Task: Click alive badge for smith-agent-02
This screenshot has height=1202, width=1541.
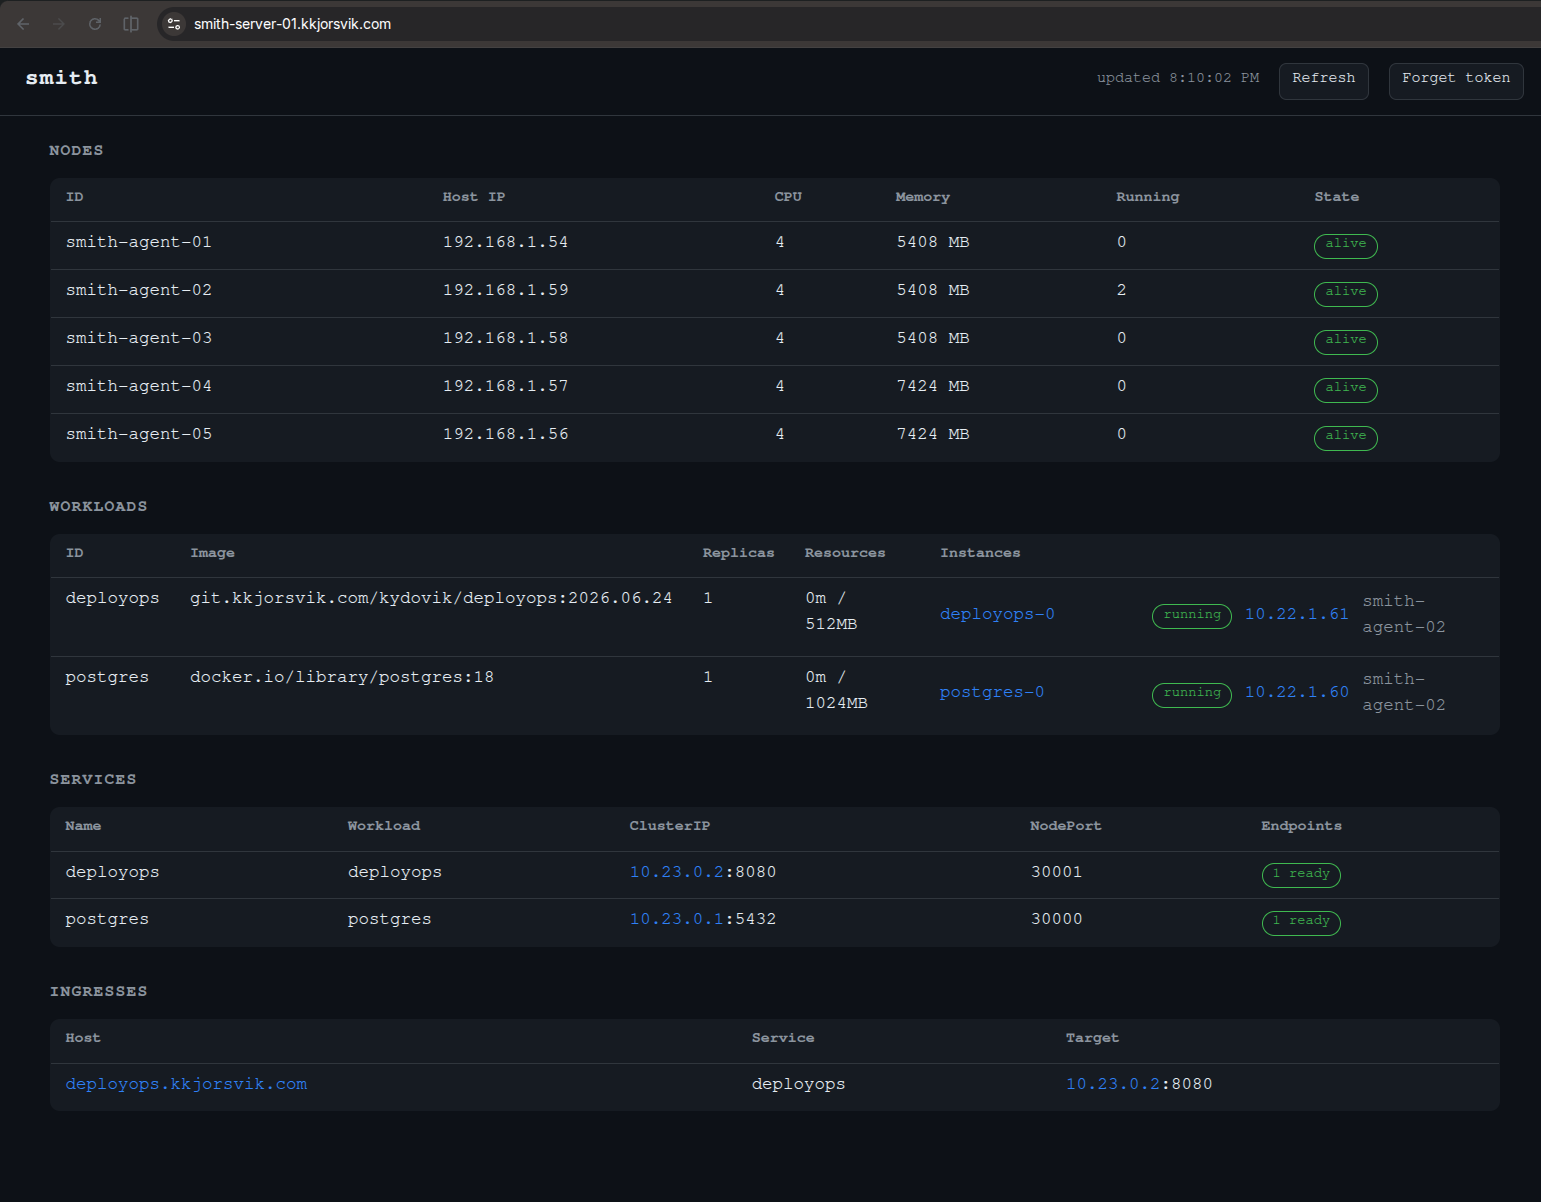Action: point(1345,293)
